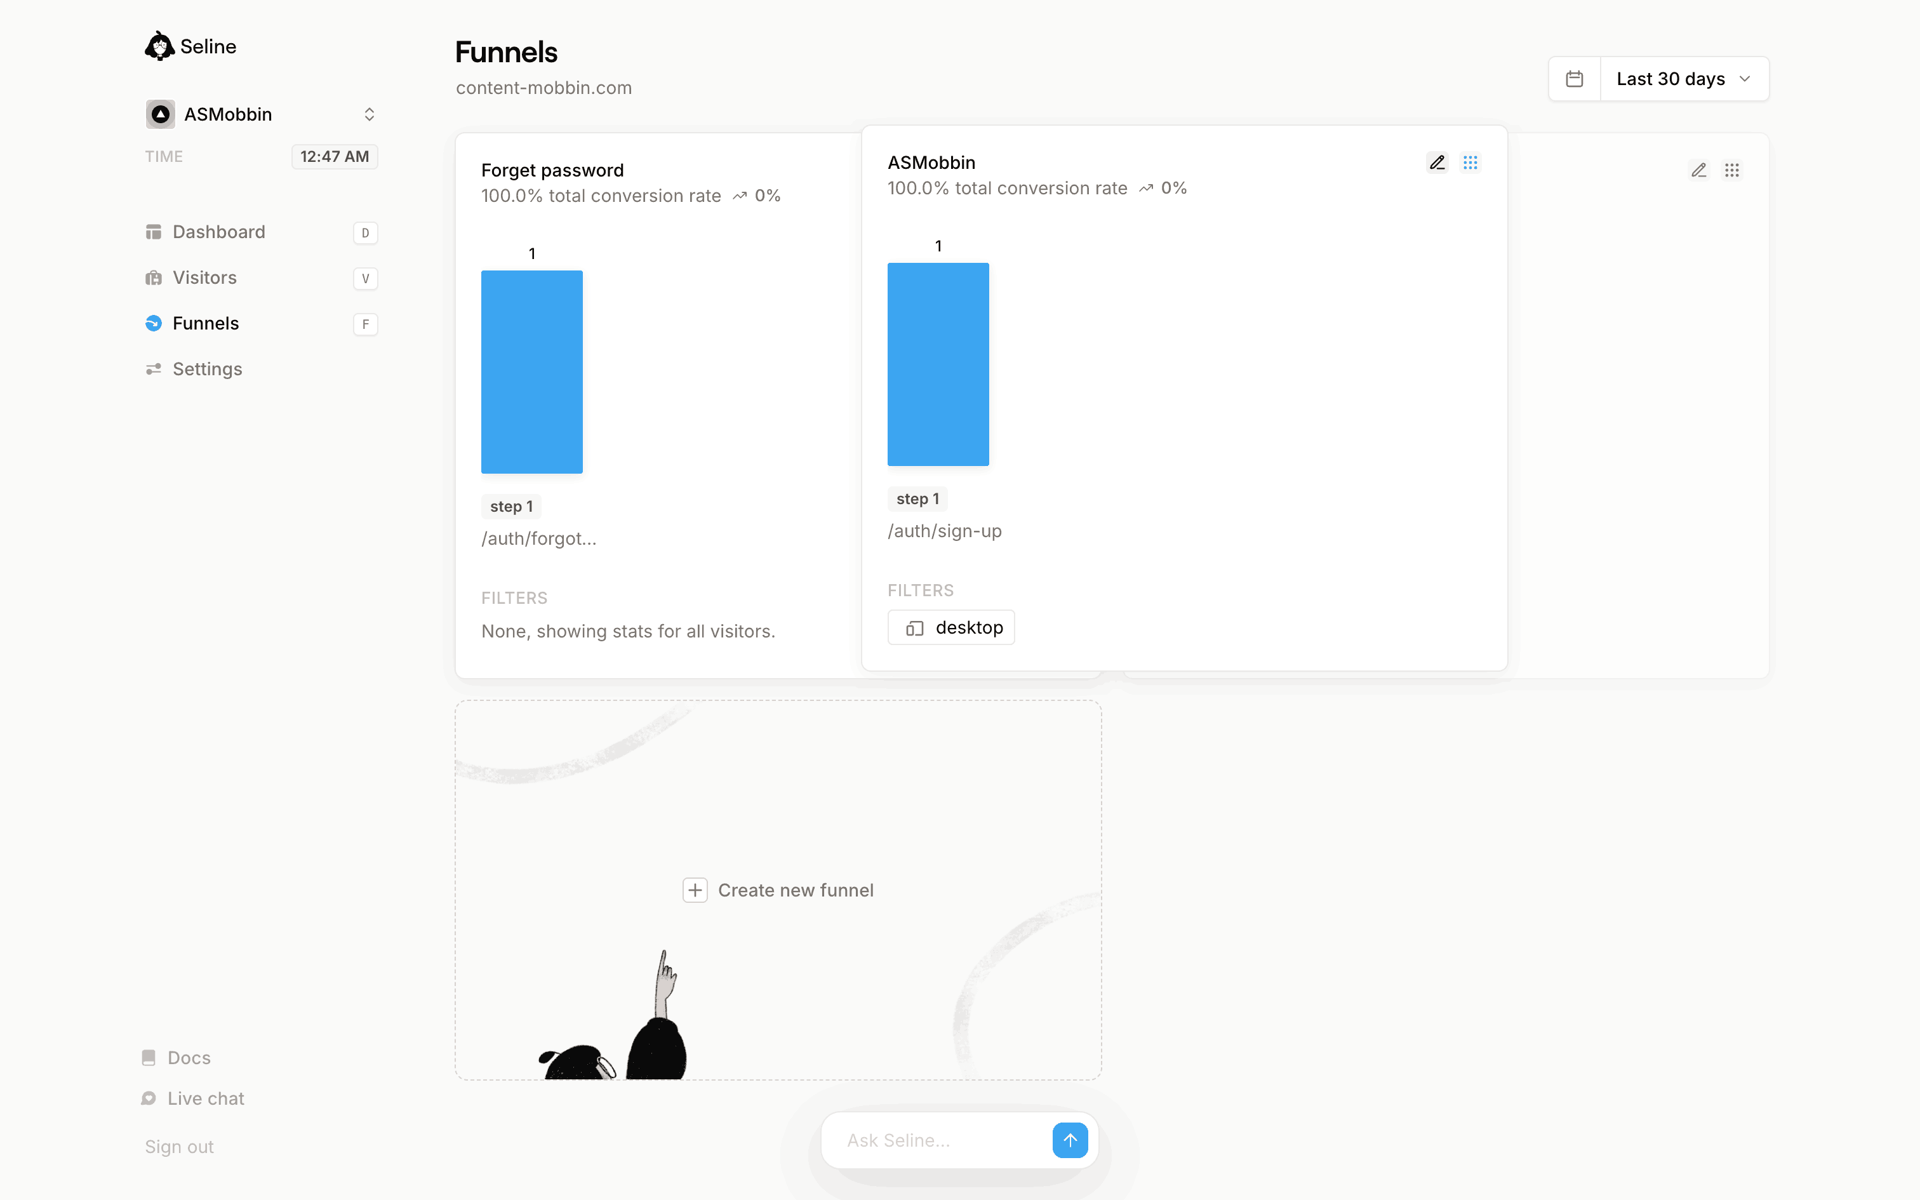
Task: Open Live chat
Action: [x=206, y=1099]
